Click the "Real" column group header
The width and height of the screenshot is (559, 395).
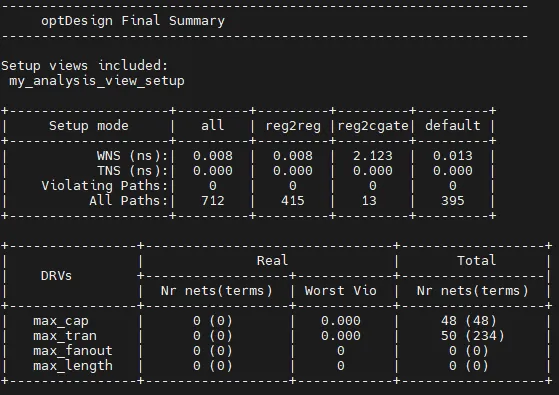(272, 261)
